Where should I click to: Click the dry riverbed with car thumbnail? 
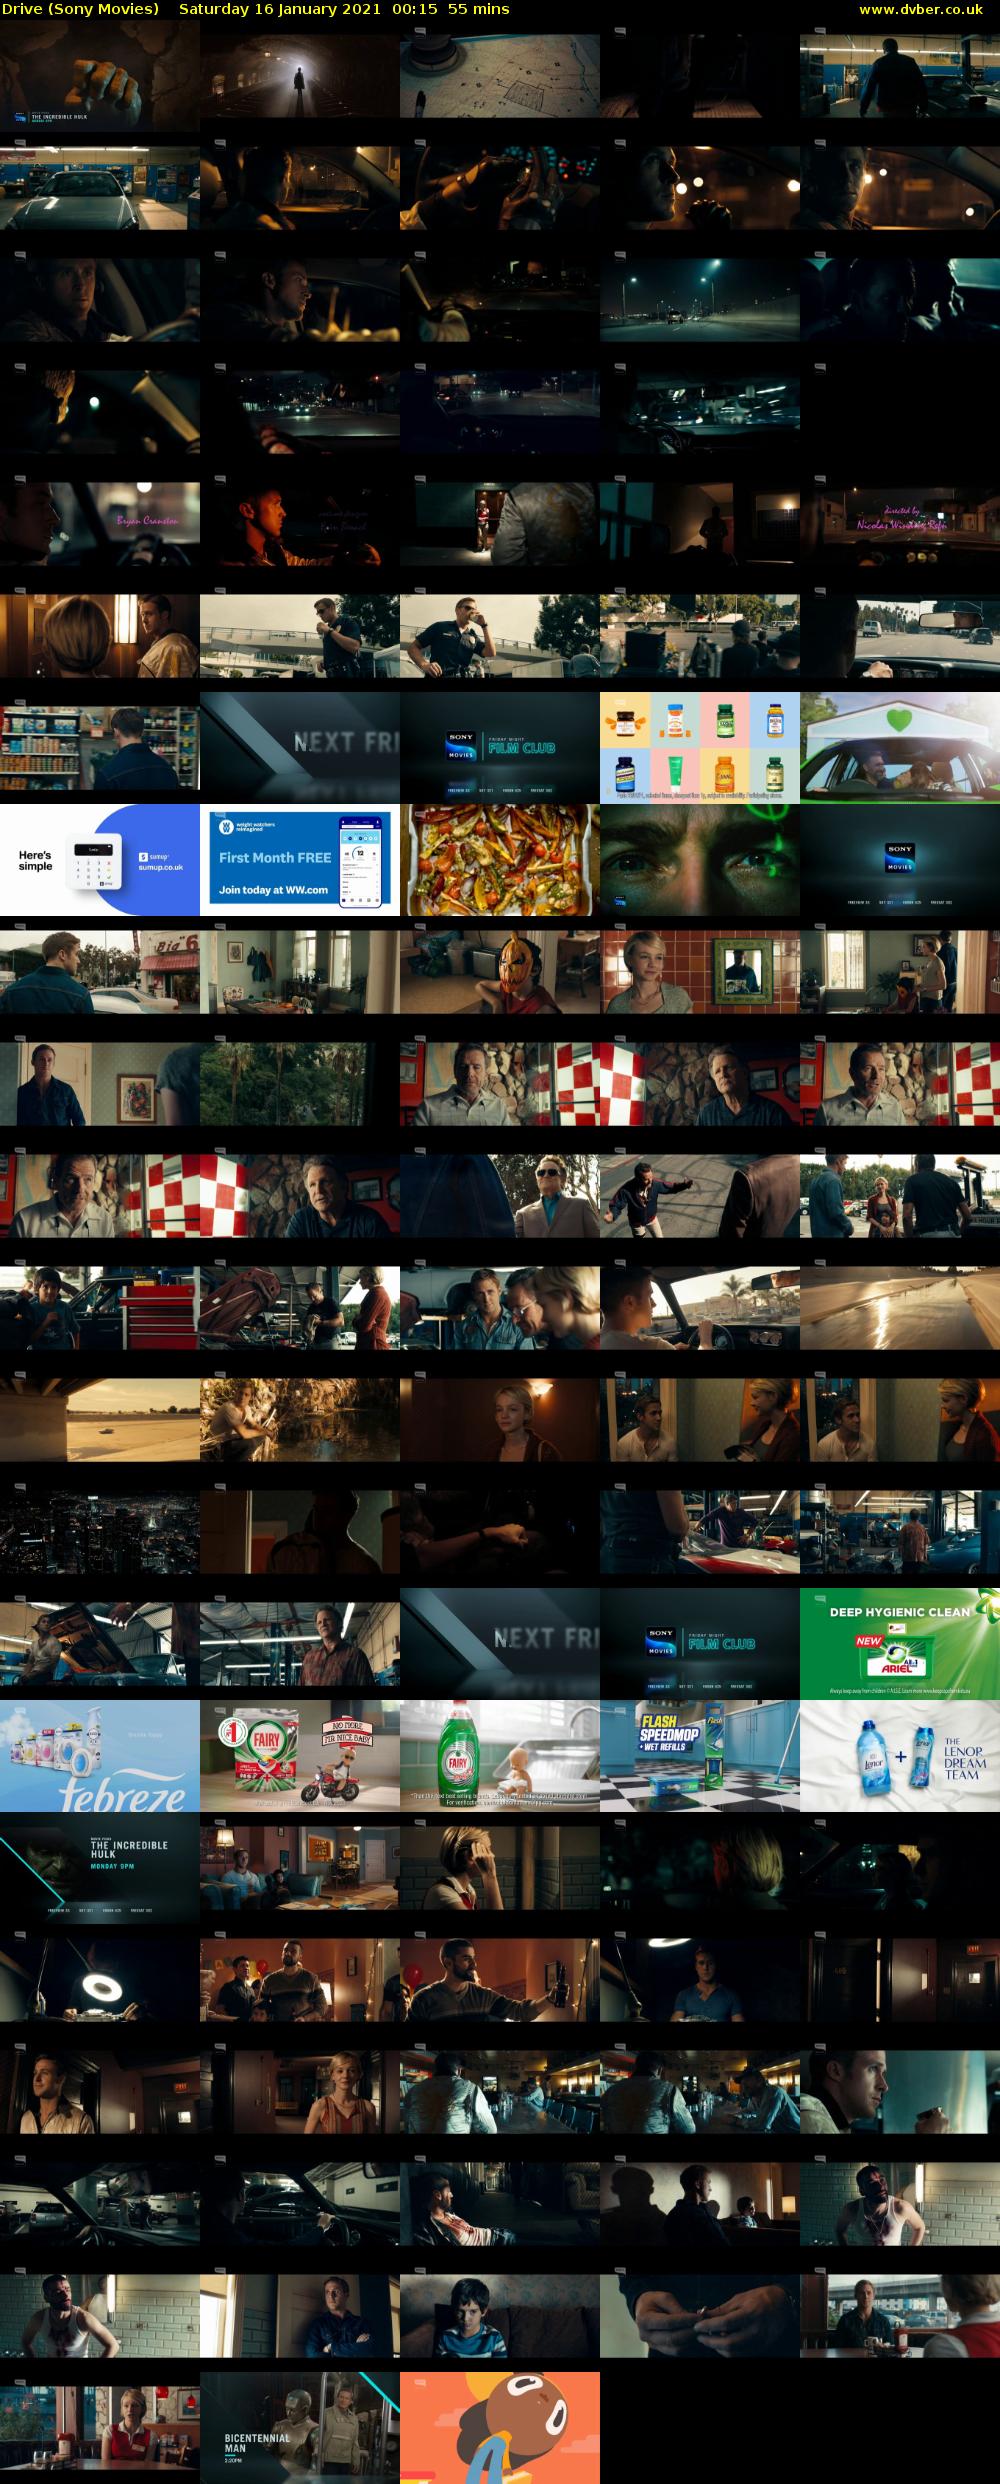100,1420
